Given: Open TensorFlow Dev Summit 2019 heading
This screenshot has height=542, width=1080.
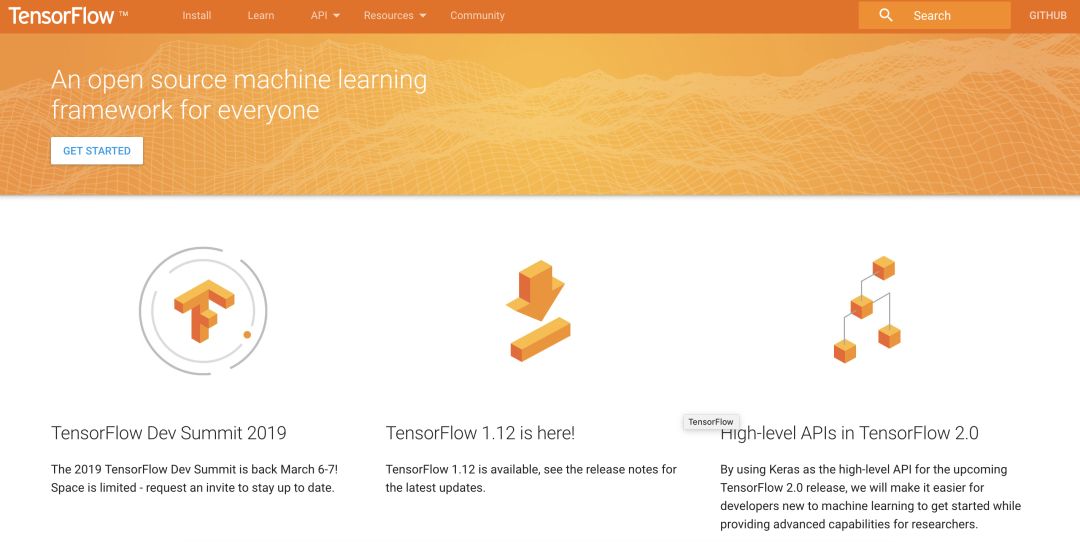Looking at the screenshot, I should tap(169, 433).
